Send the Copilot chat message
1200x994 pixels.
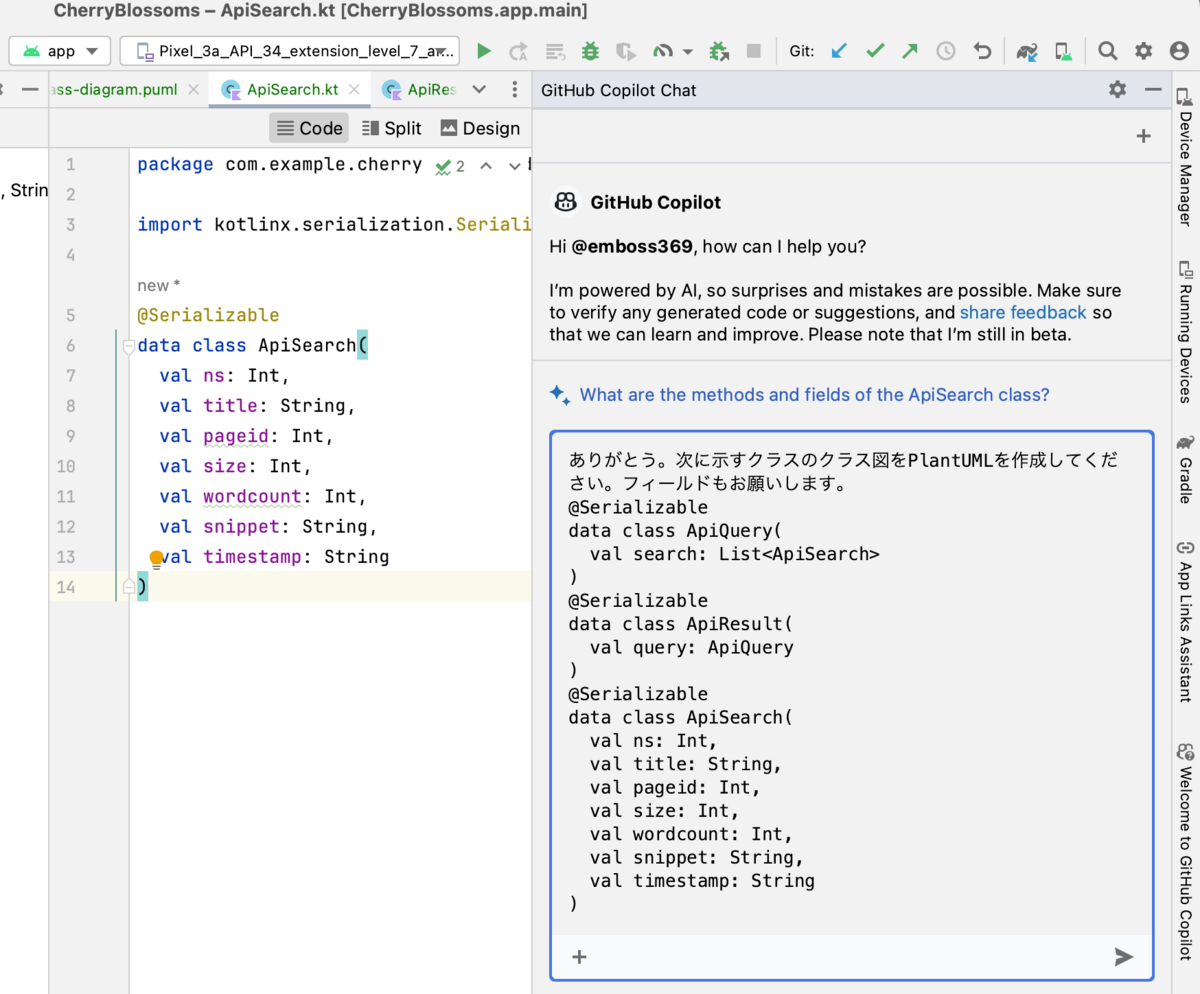(1124, 957)
